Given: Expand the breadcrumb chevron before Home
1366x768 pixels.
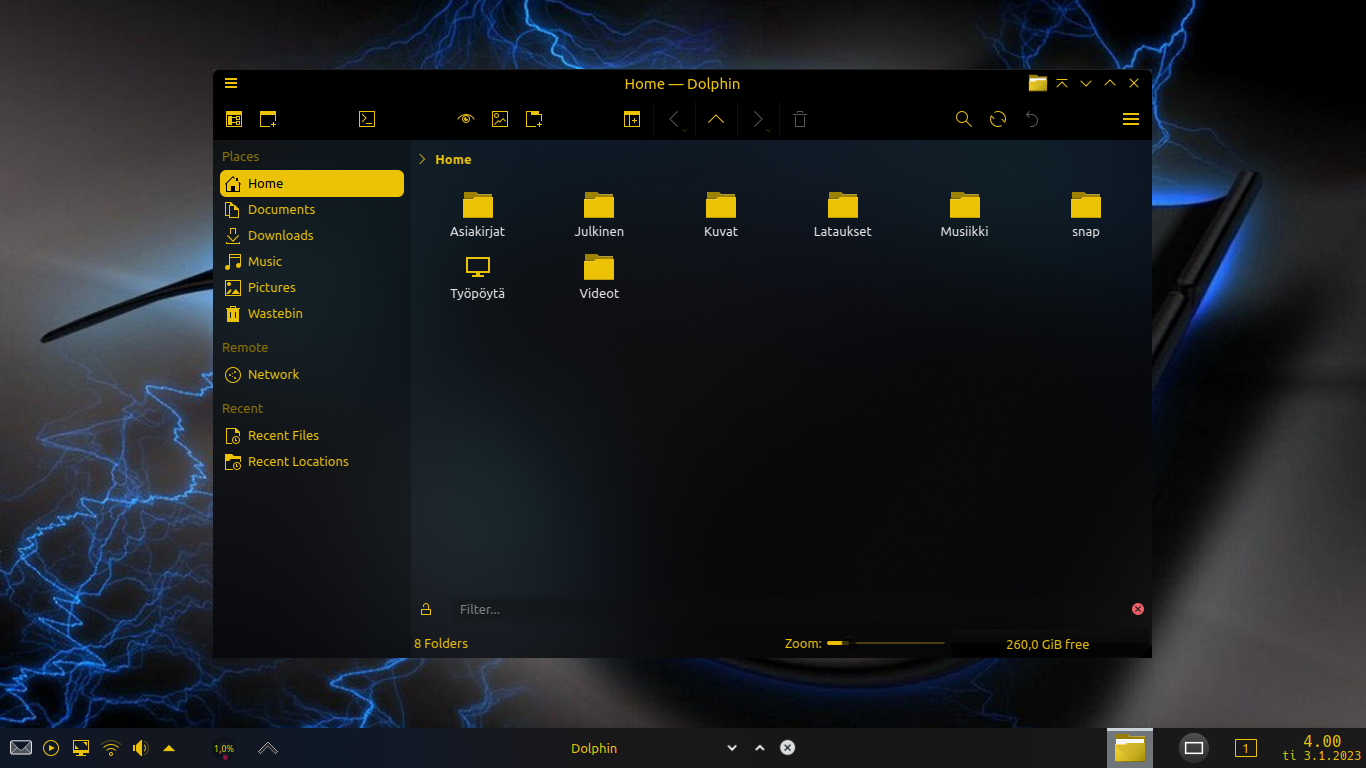Looking at the screenshot, I should click(x=422, y=159).
